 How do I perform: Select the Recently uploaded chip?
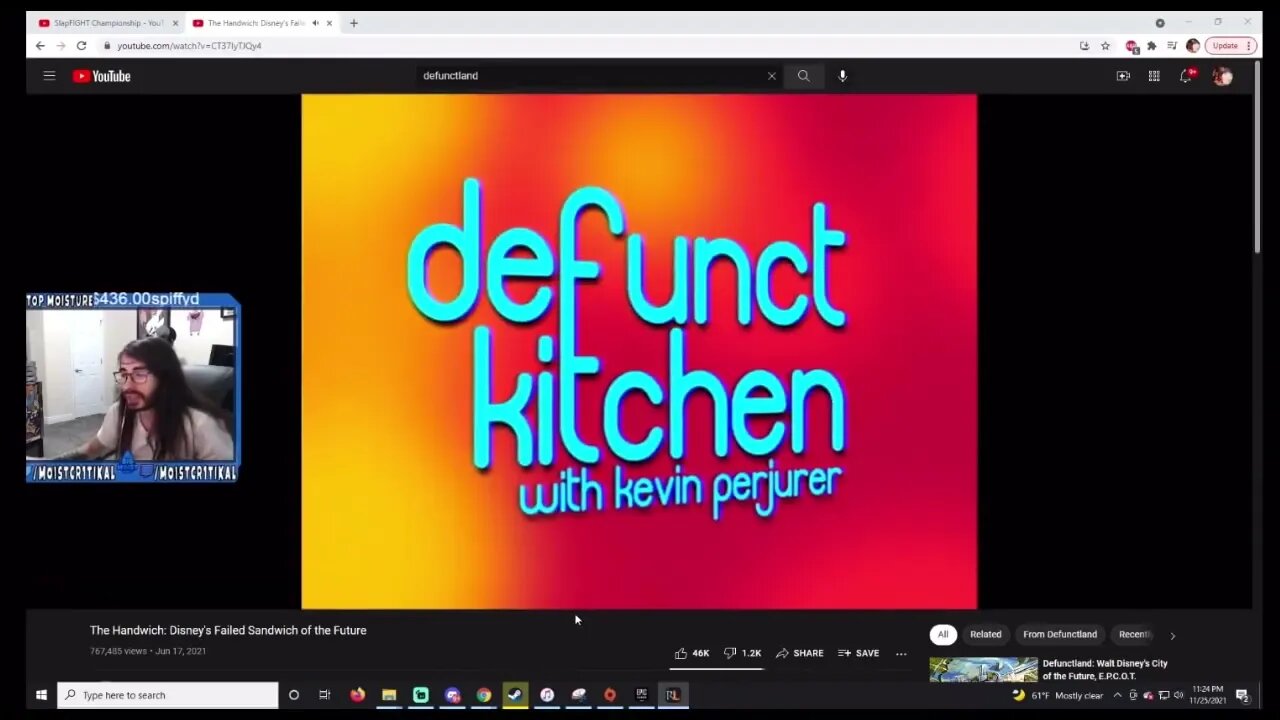1134,634
